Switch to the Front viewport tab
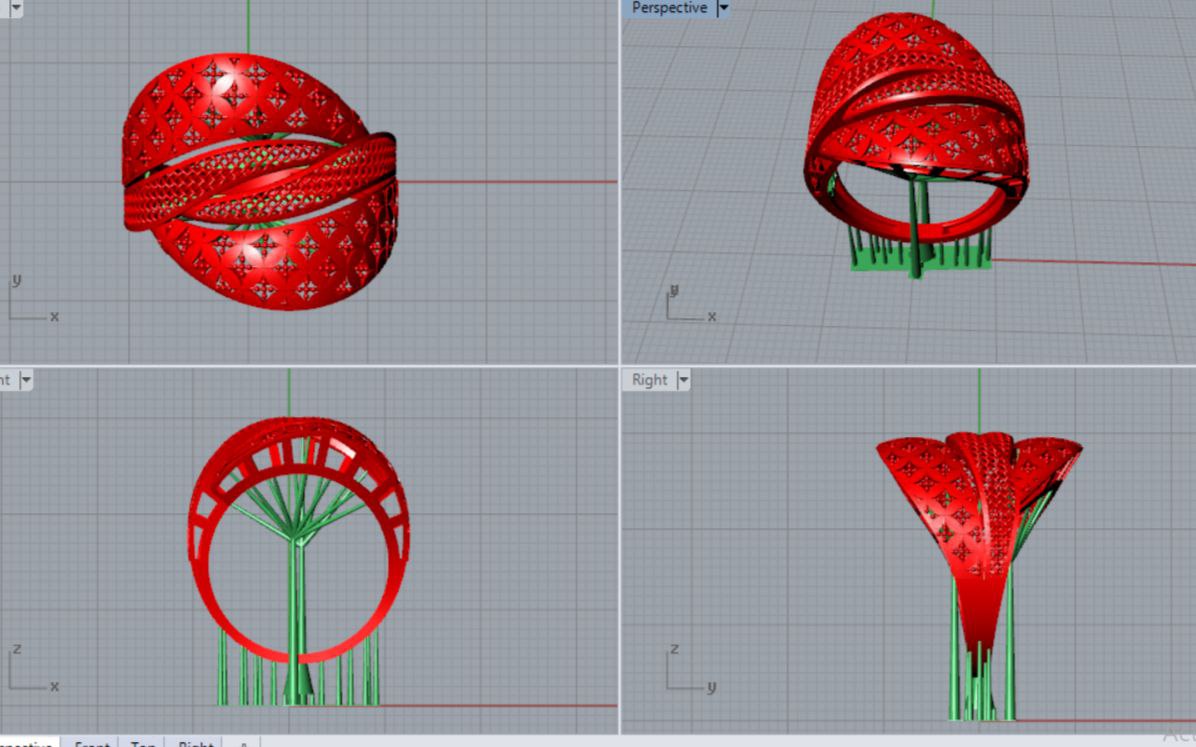1196x747 pixels. (x=92, y=742)
